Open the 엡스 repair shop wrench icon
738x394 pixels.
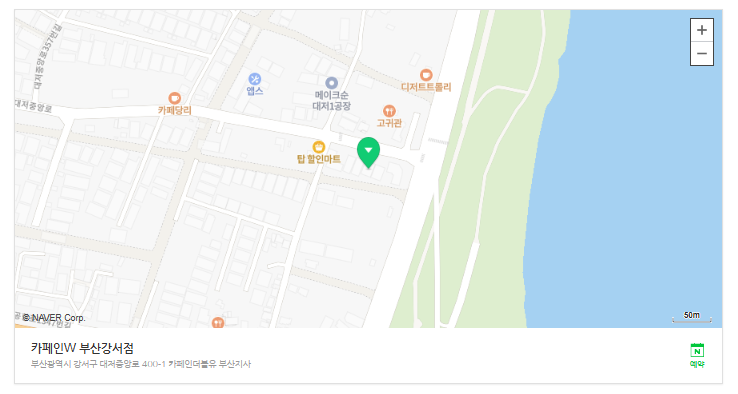pyautogui.click(x=255, y=79)
